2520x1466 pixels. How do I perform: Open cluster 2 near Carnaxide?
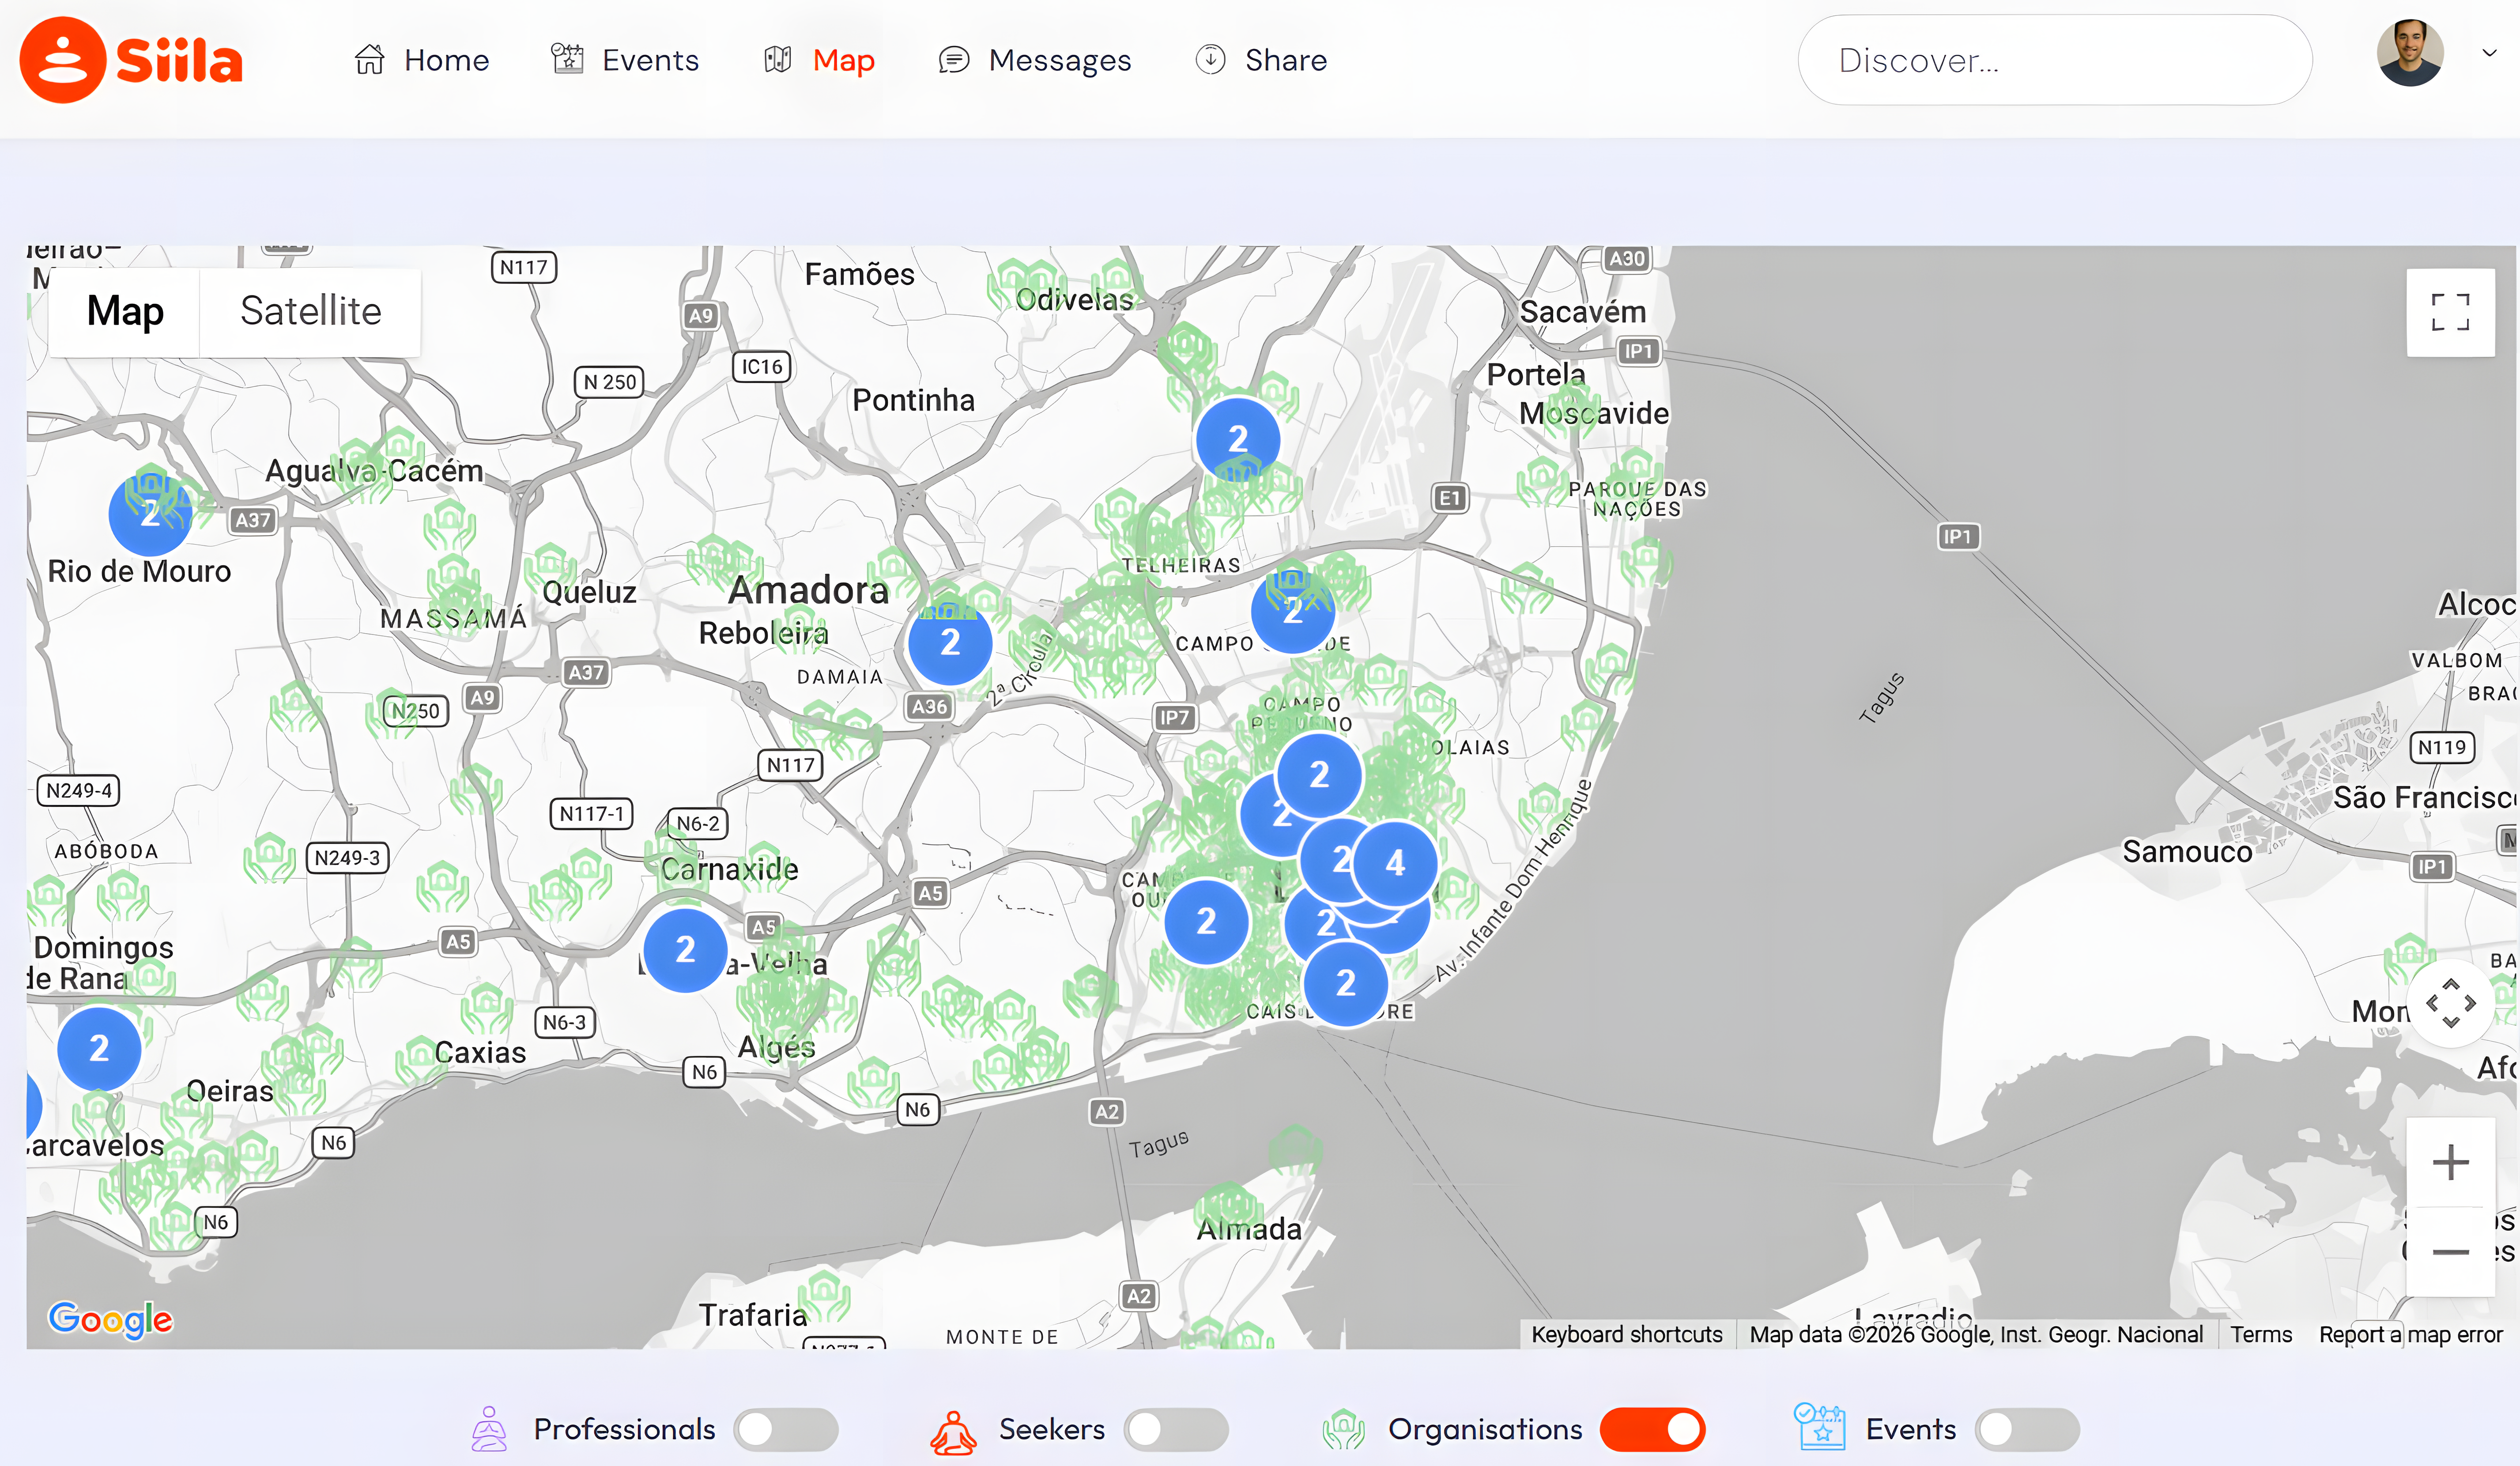(685, 949)
